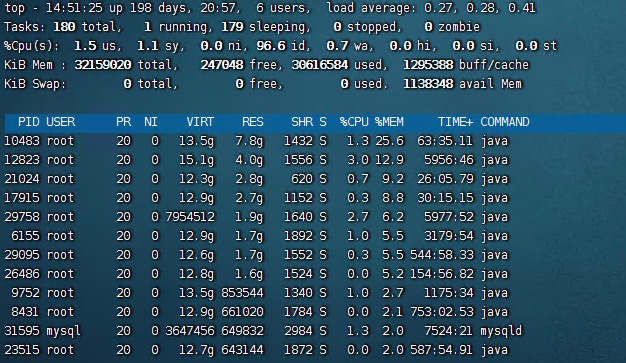Click the VIRT column header
Screen dimensions: 626x363
(200, 122)
